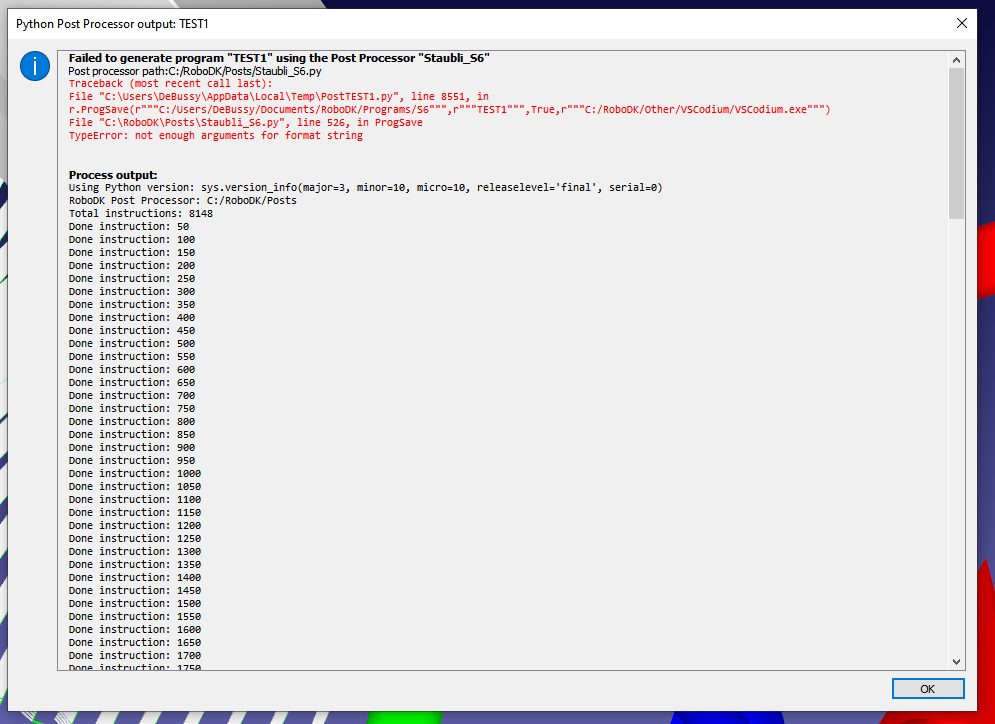Image resolution: width=995 pixels, height=724 pixels.
Task: Click the Staubli_S6.py line 526 error line
Action: [x=245, y=123]
